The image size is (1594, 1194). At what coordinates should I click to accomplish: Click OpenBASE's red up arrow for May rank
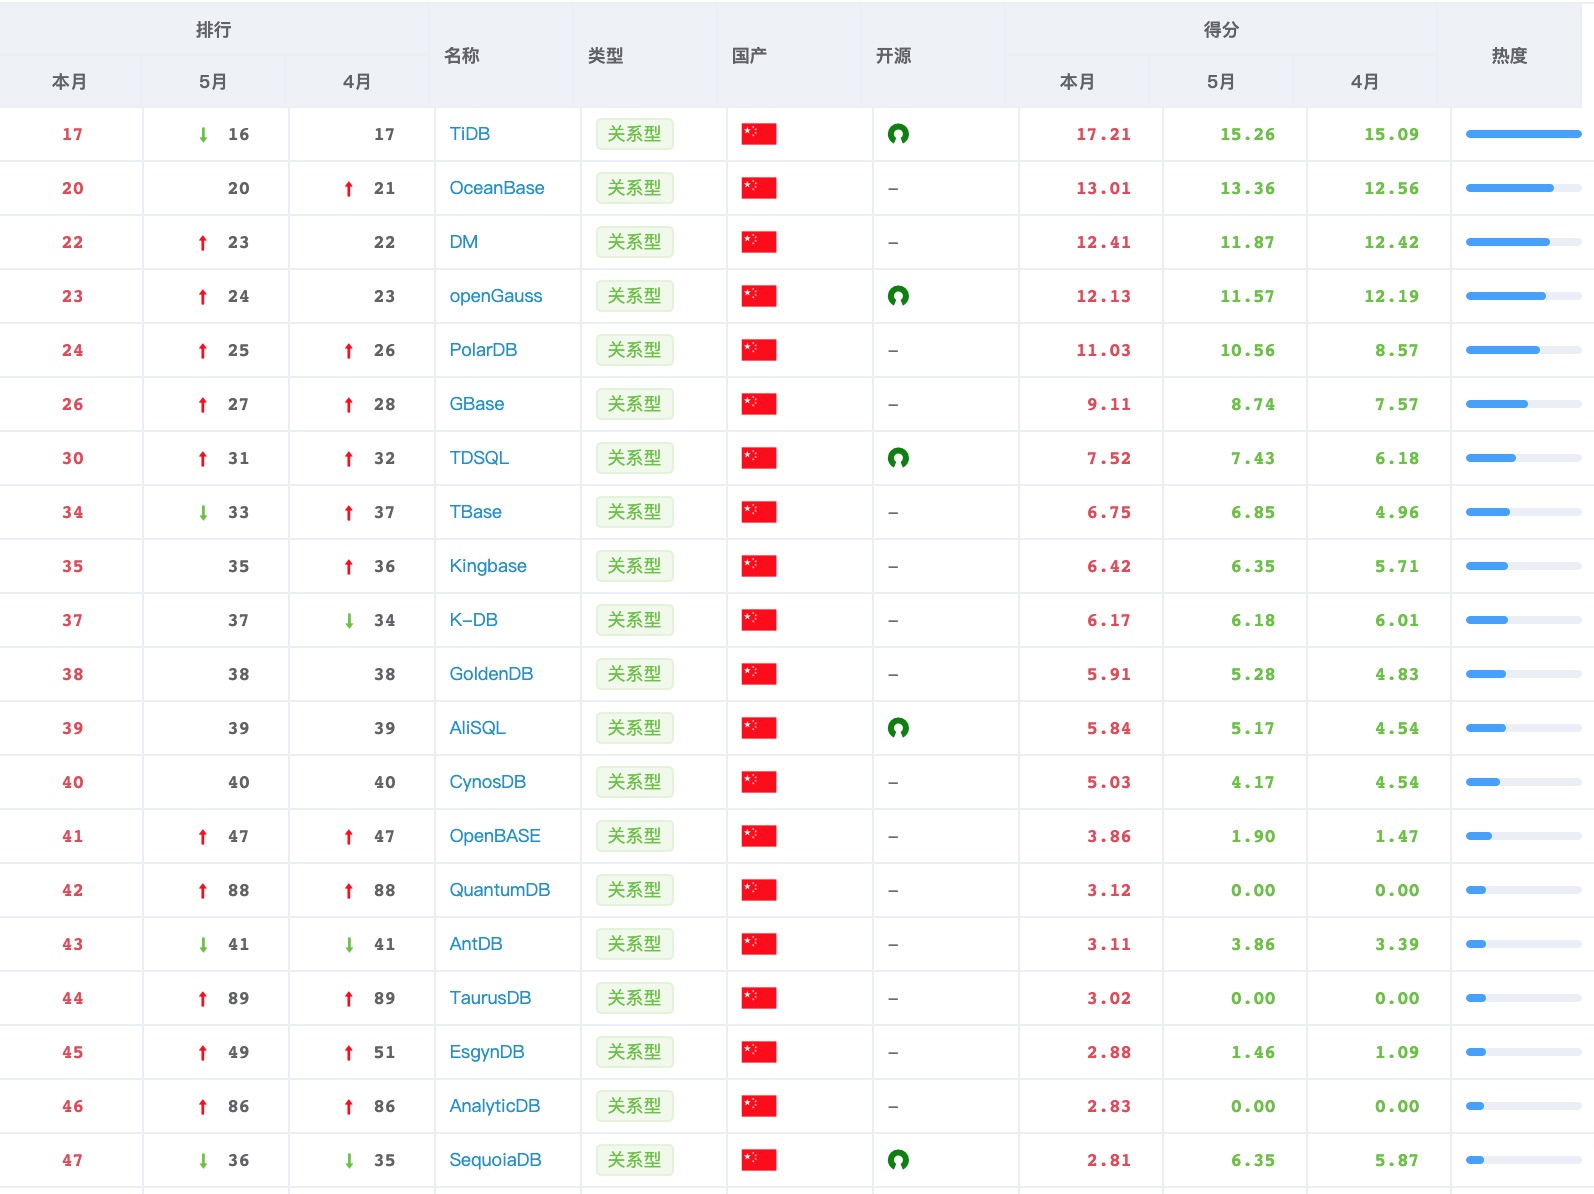click(203, 837)
